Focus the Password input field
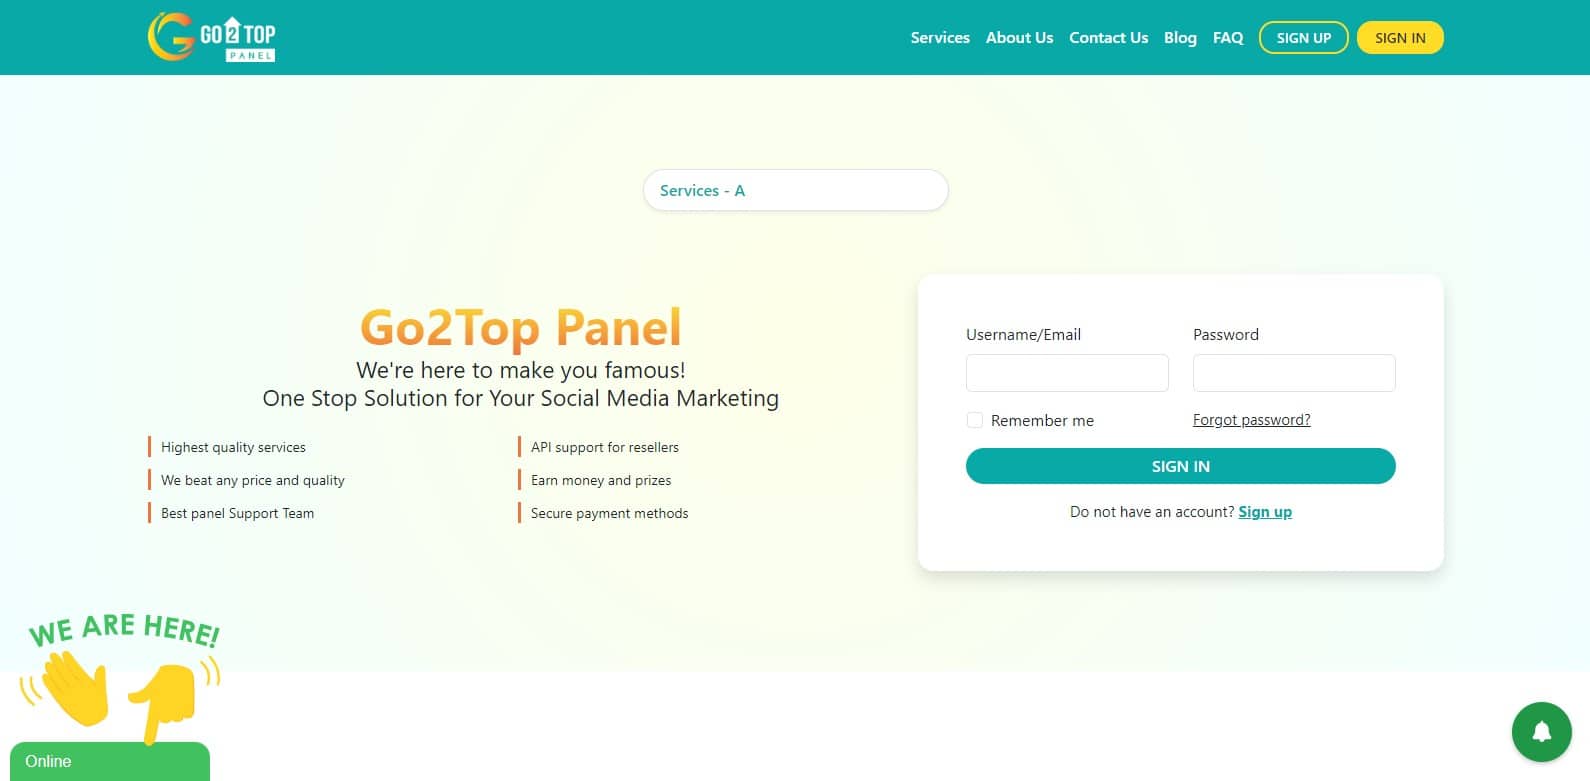This screenshot has height=781, width=1590. click(x=1294, y=373)
